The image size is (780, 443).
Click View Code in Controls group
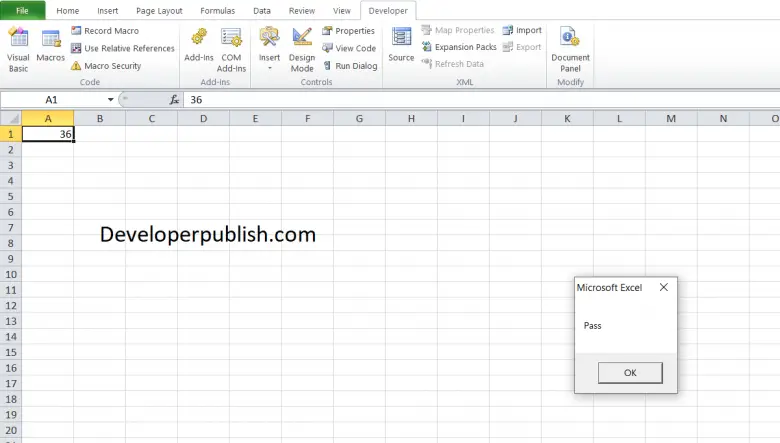point(349,48)
